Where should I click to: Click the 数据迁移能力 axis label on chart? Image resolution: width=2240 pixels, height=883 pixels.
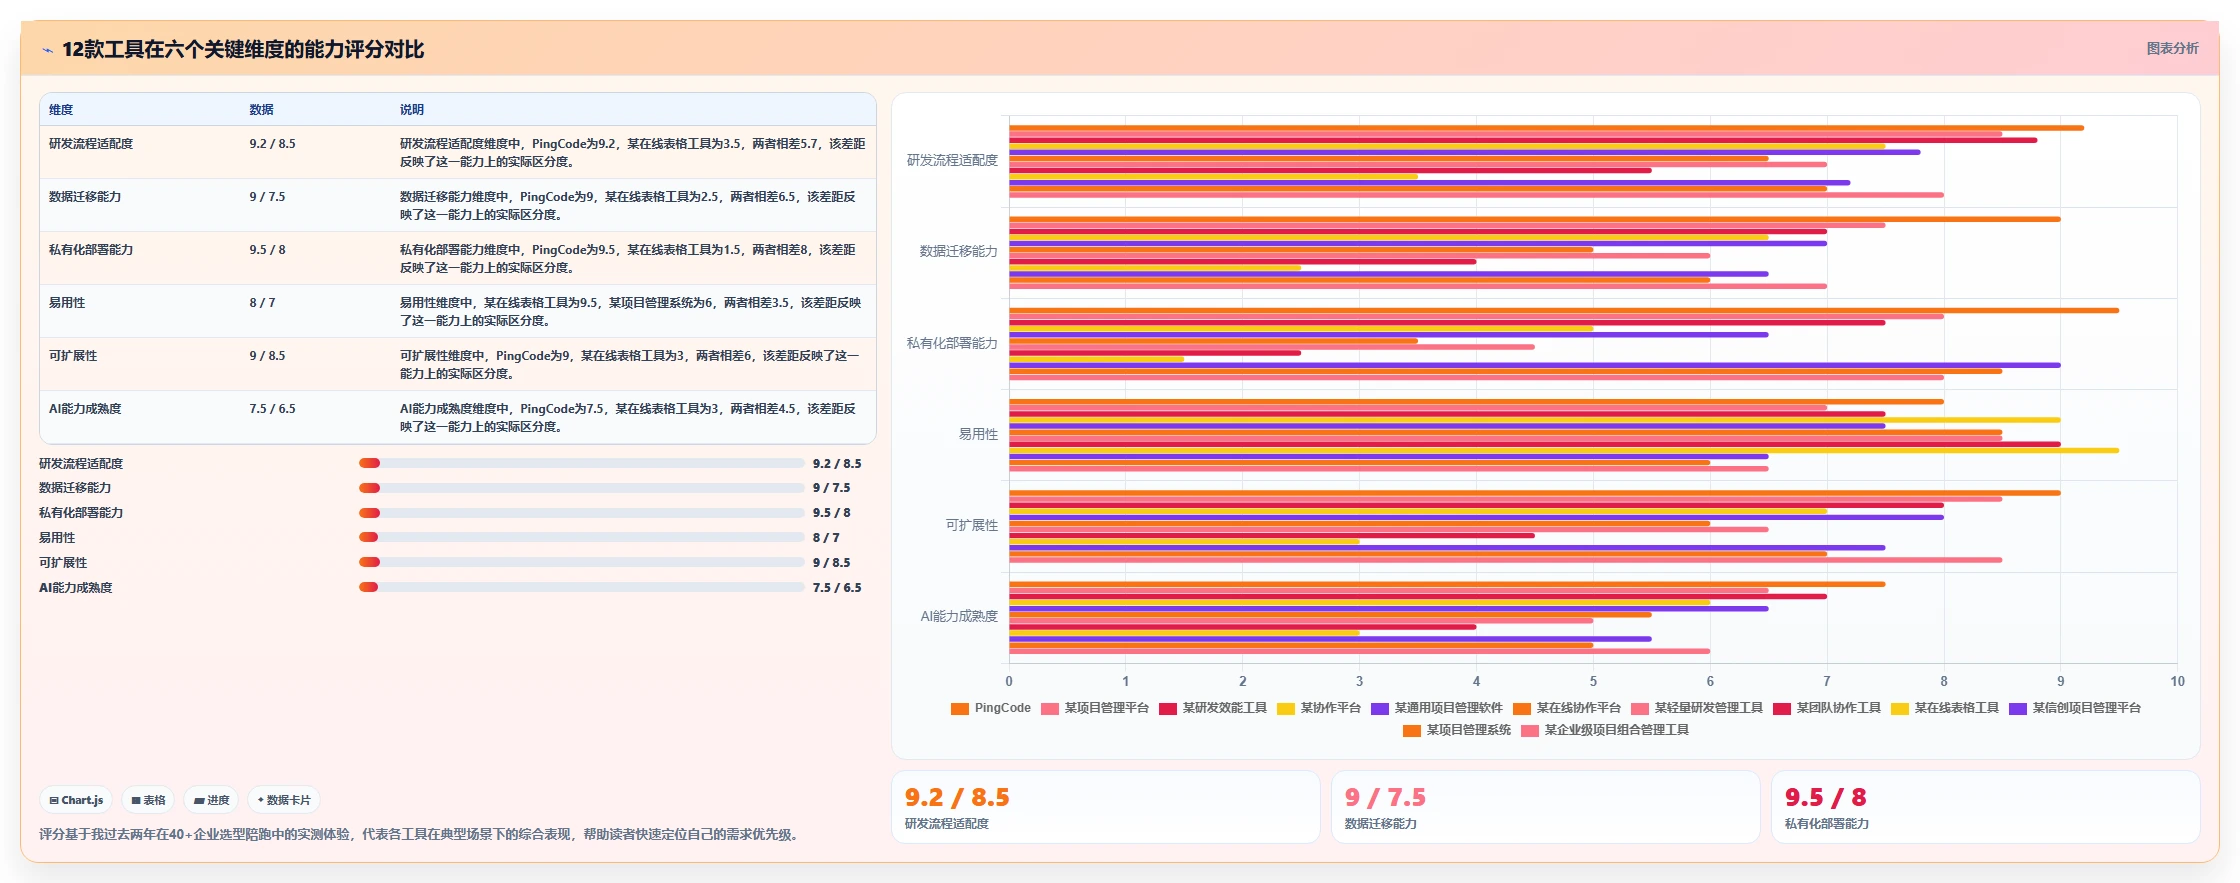[x=958, y=252]
